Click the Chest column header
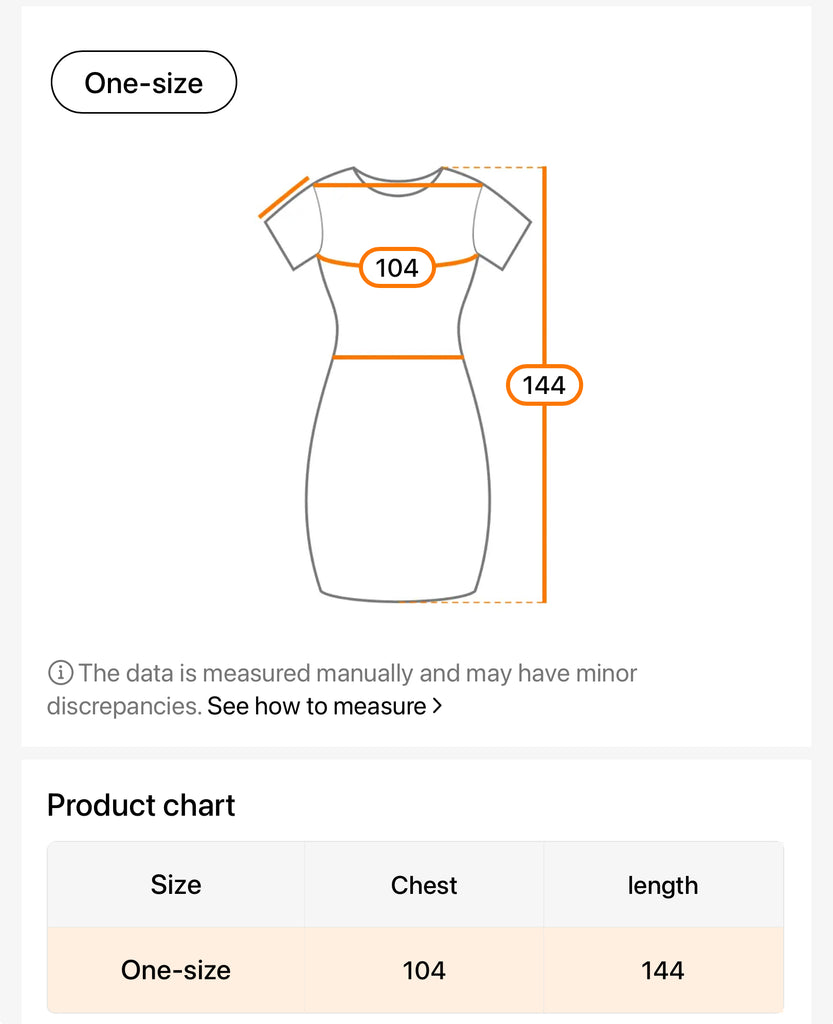Viewport: 833px width, 1024px height. [424, 885]
